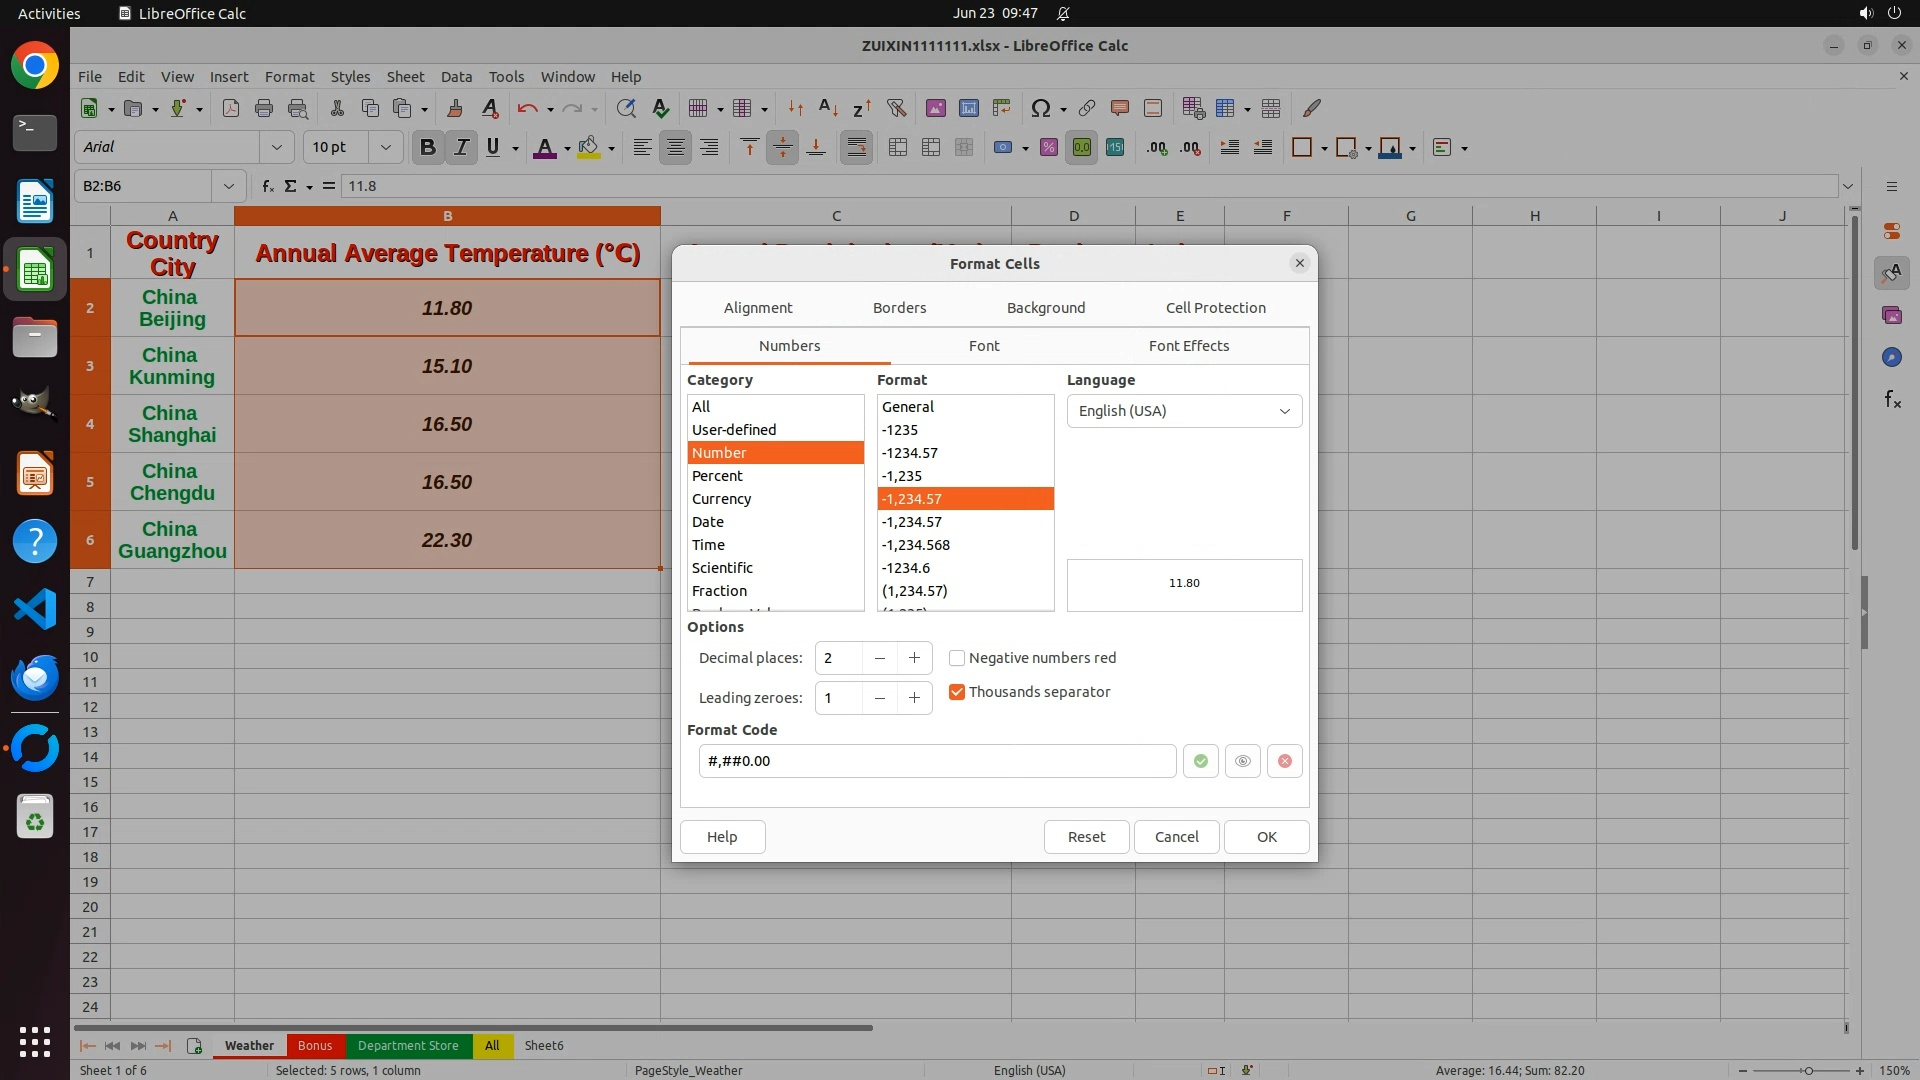This screenshot has height=1080, width=1920.
Task: Click the red delete icon beside Format Code
Action: pyautogui.click(x=1285, y=761)
